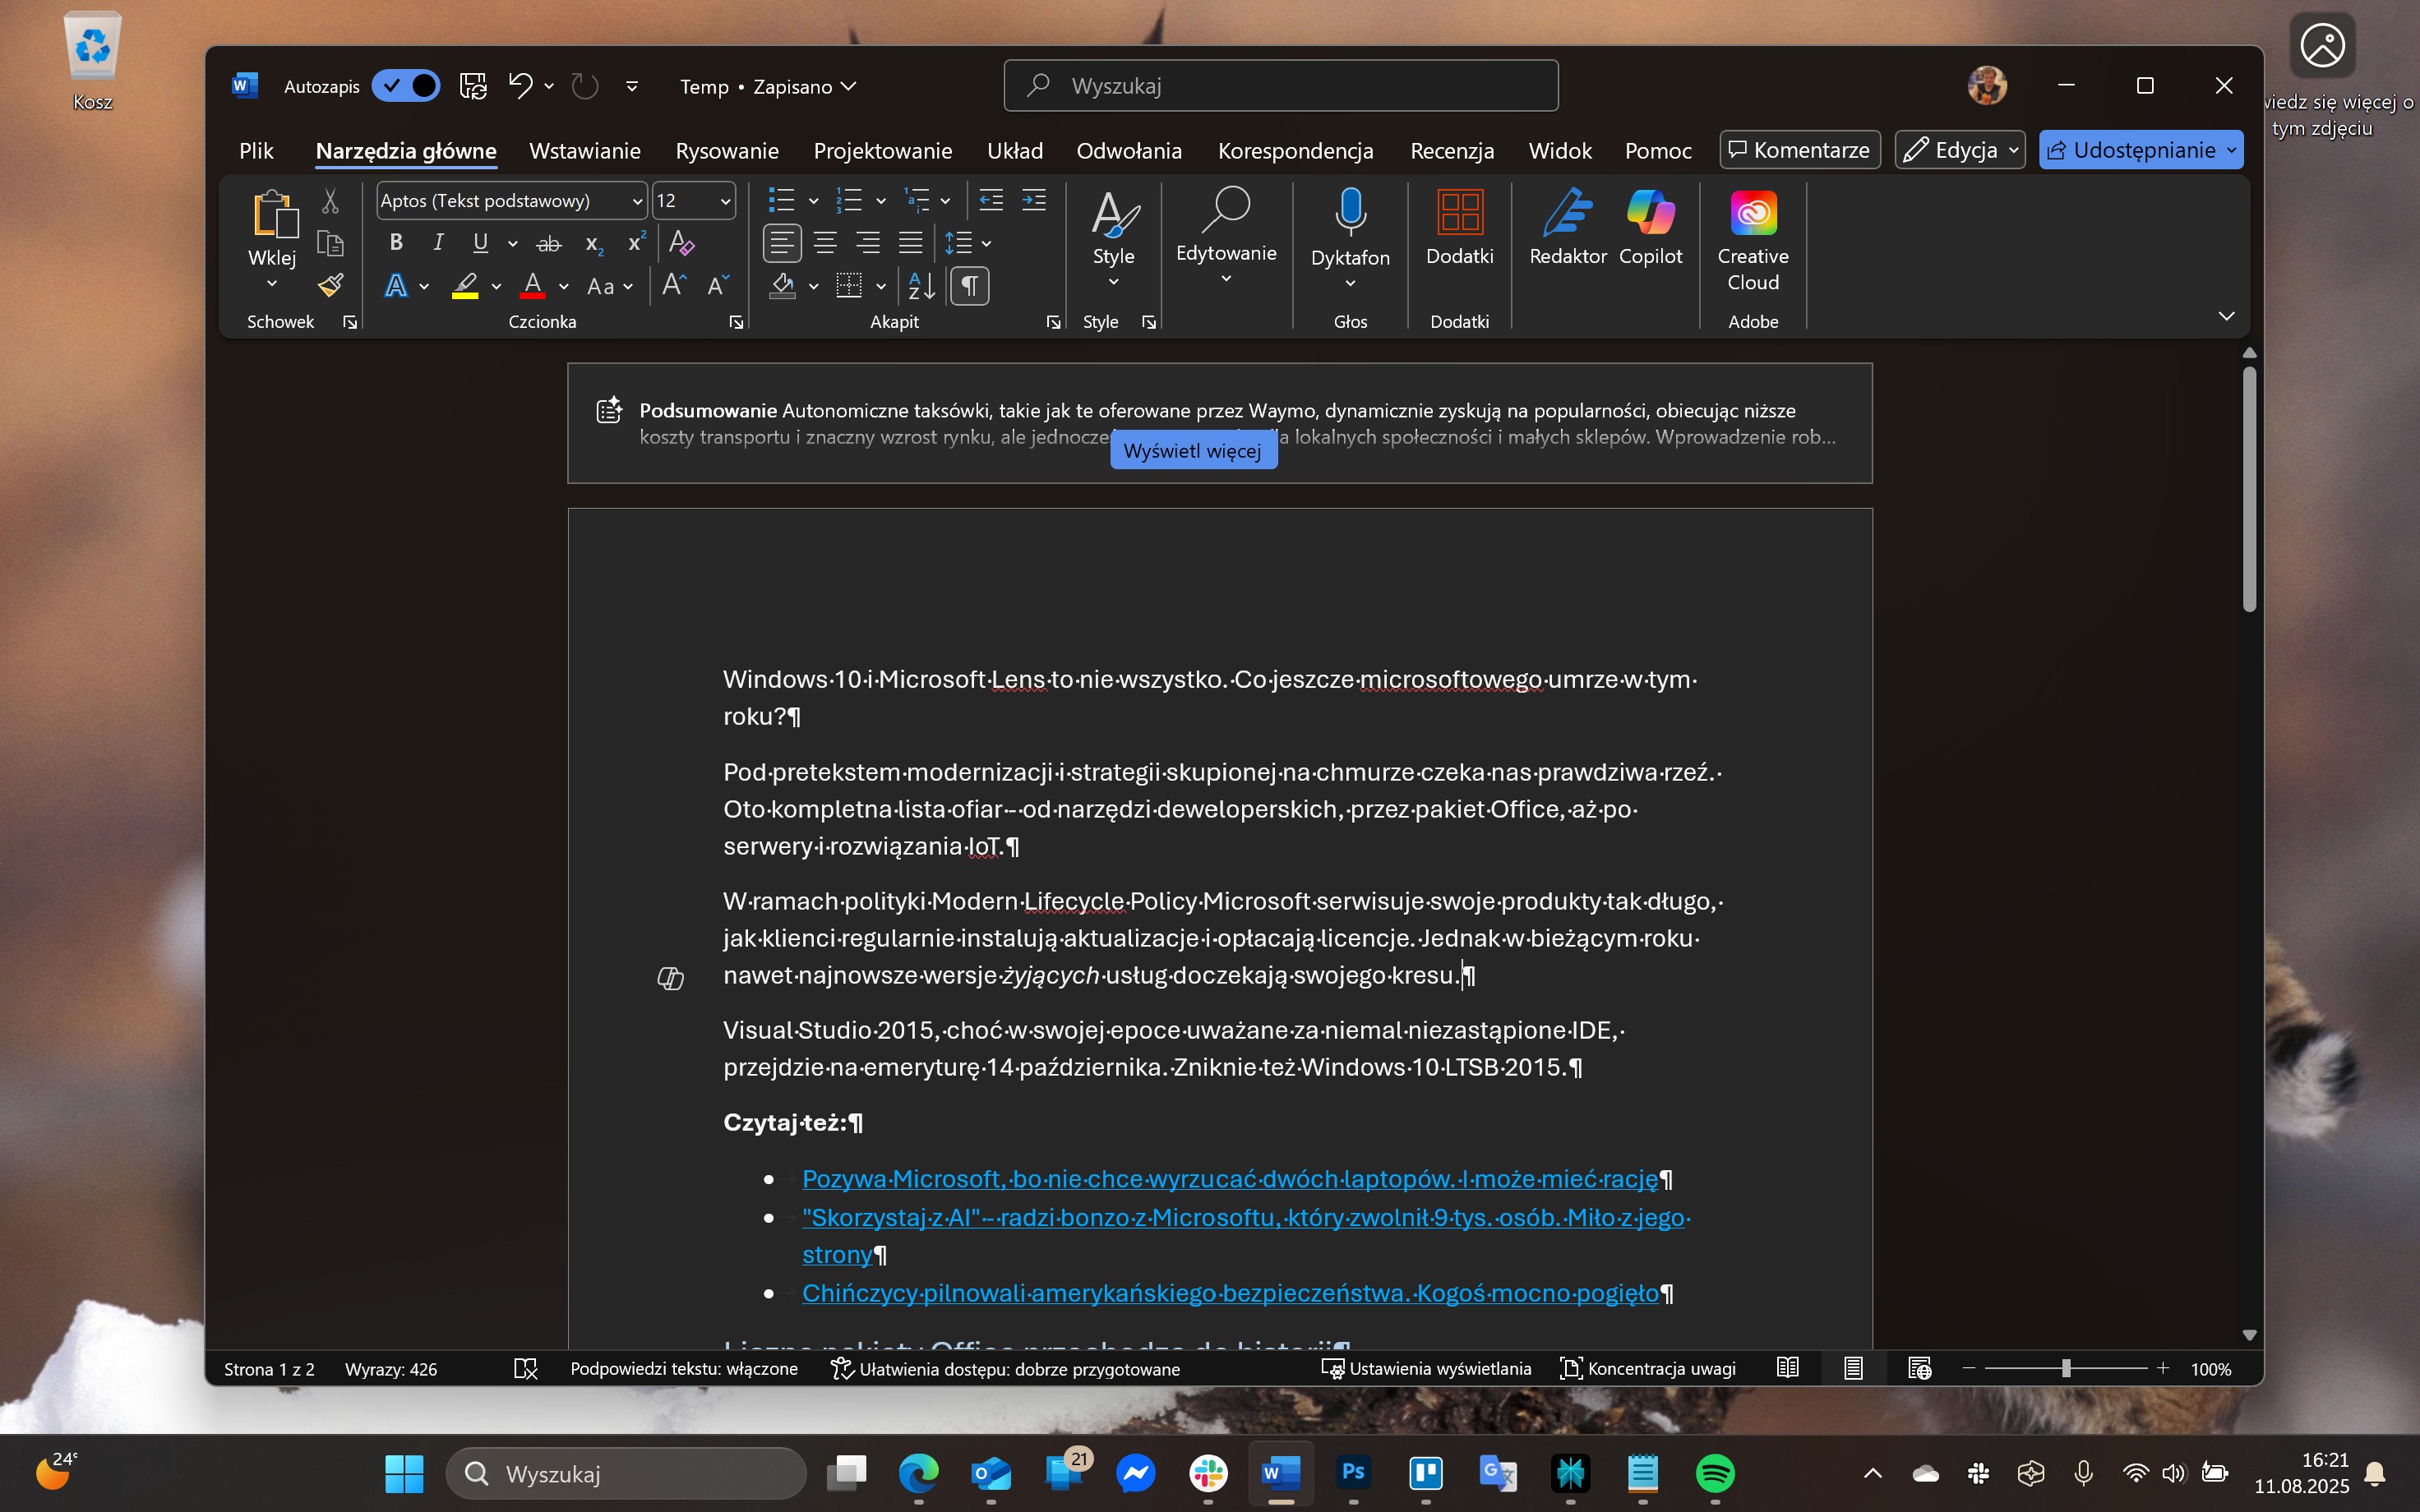
Task: Click the Copilot icon beside paragraph
Action: pyautogui.click(x=670, y=978)
